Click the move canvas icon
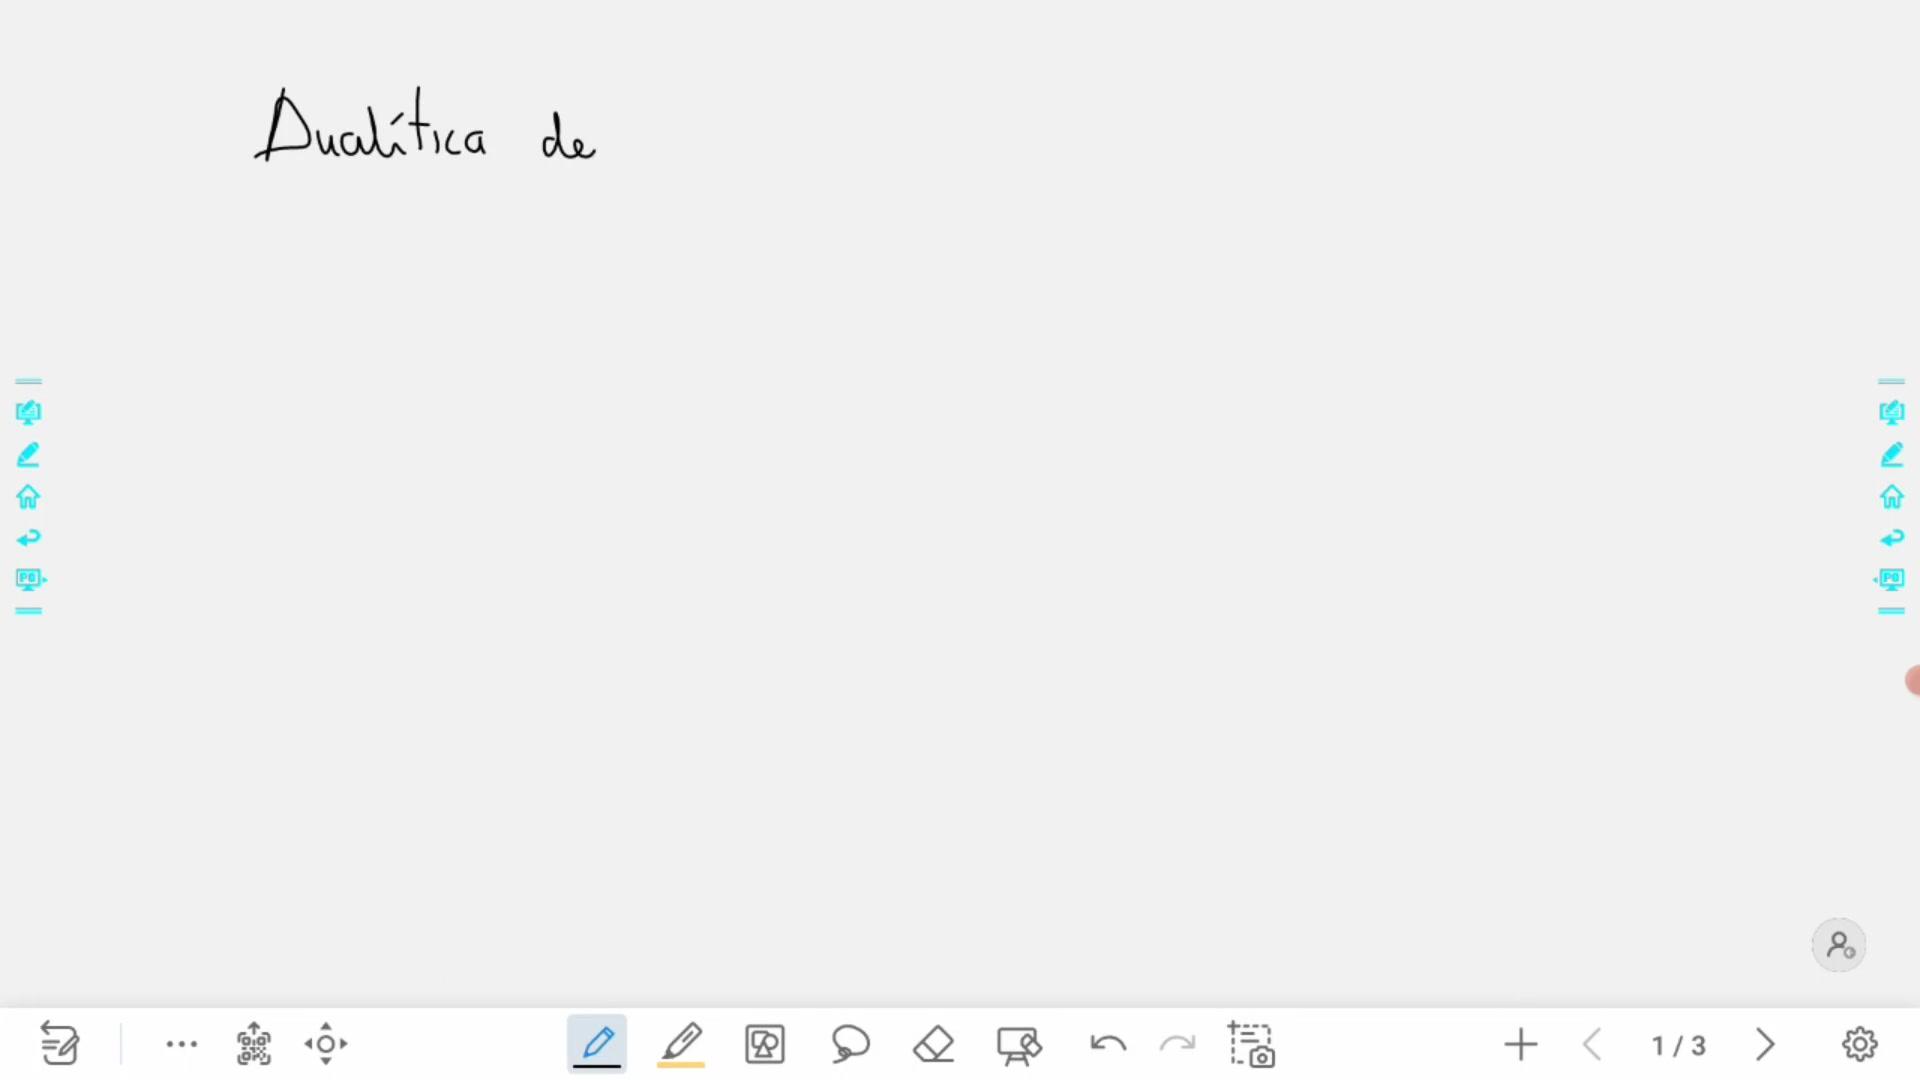This screenshot has width=1920, height=1080. point(326,1044)
